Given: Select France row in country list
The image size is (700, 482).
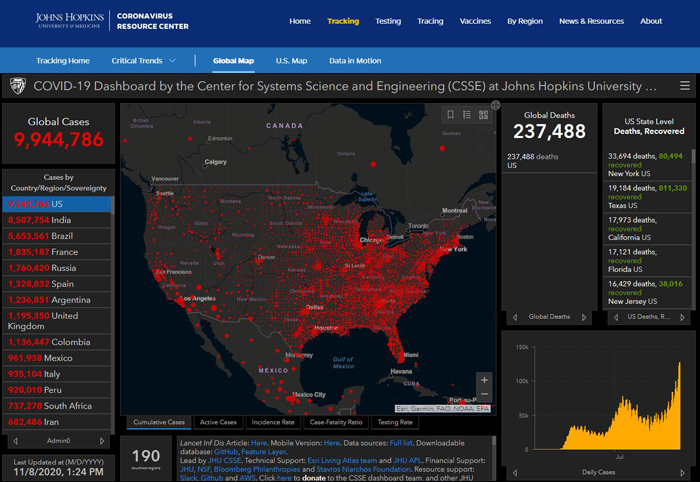Looking at the screenshot, I should point(57,252).
